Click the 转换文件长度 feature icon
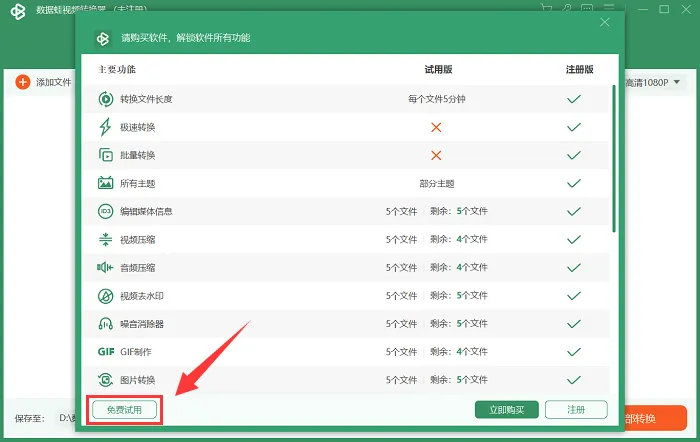This screenshot has height=442, width=700. tap(105, 99)
